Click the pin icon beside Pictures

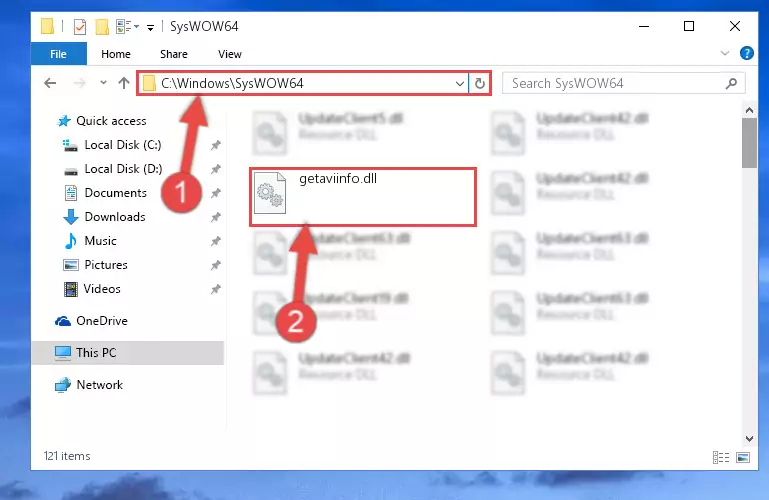215,265
